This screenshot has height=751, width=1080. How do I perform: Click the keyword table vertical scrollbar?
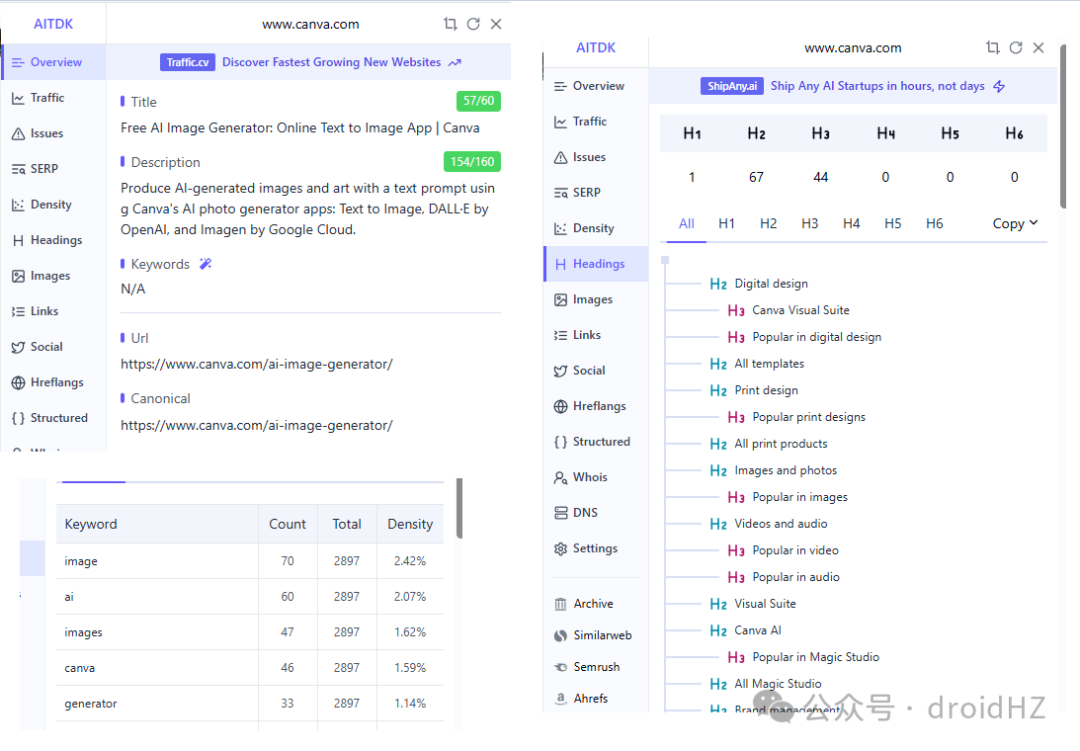[459, 508]
